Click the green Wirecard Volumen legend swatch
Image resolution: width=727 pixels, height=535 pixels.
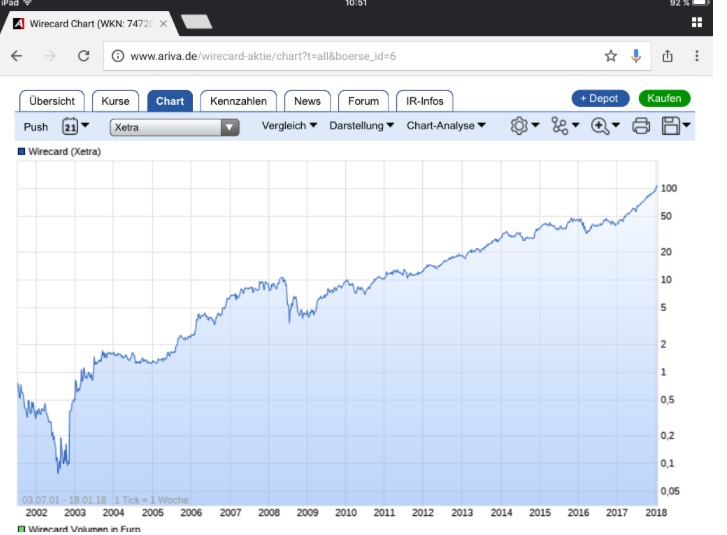click(x=21, y=529)
